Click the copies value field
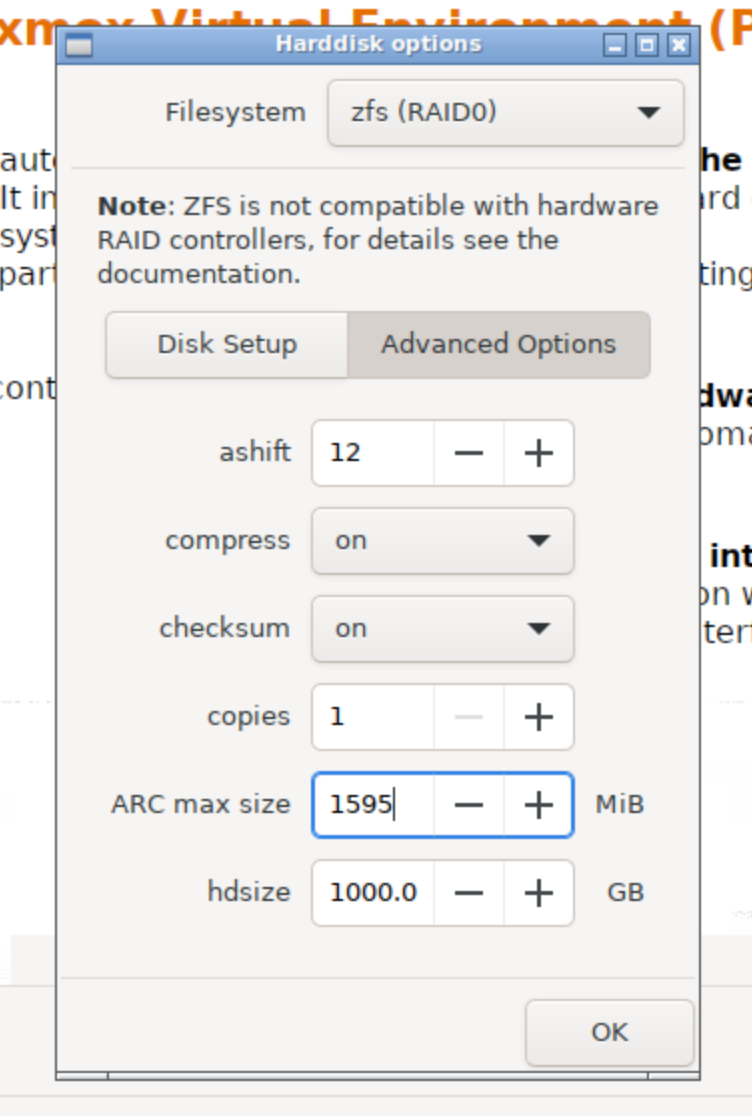The height and width of the screenshot is (1116, 752). click(374, 717)
